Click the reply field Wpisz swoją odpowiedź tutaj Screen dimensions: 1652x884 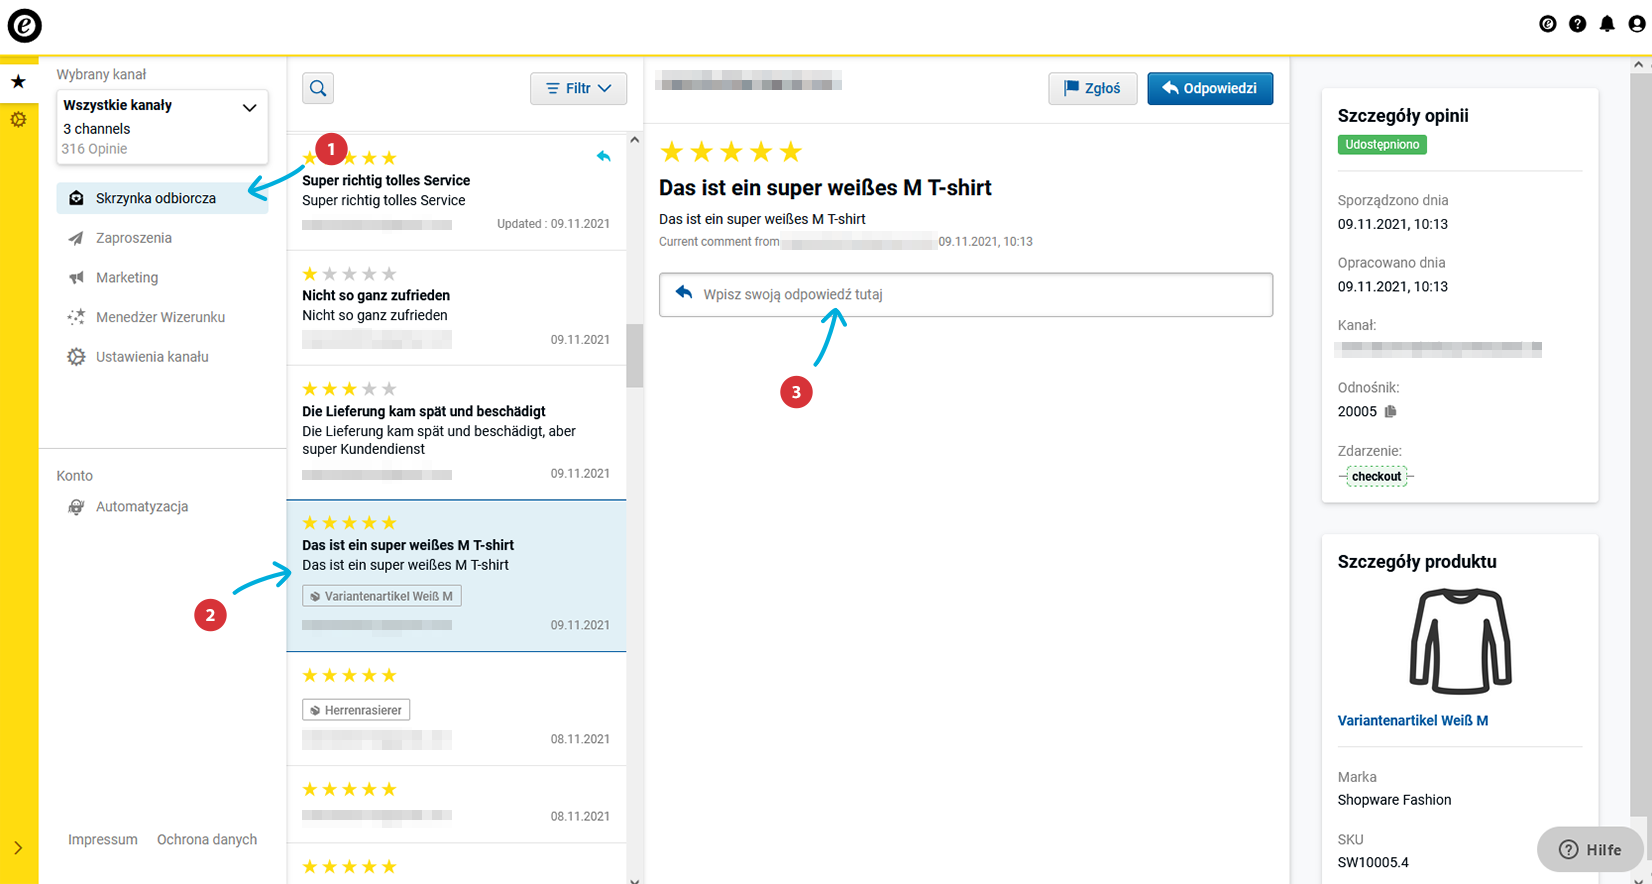click(966, 294)
